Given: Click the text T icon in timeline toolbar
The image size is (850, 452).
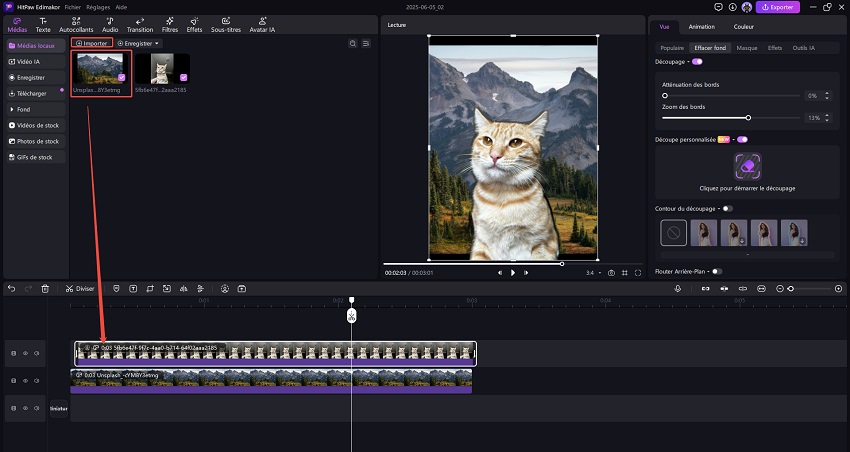Looking at the screenshot, I should 133,289.
